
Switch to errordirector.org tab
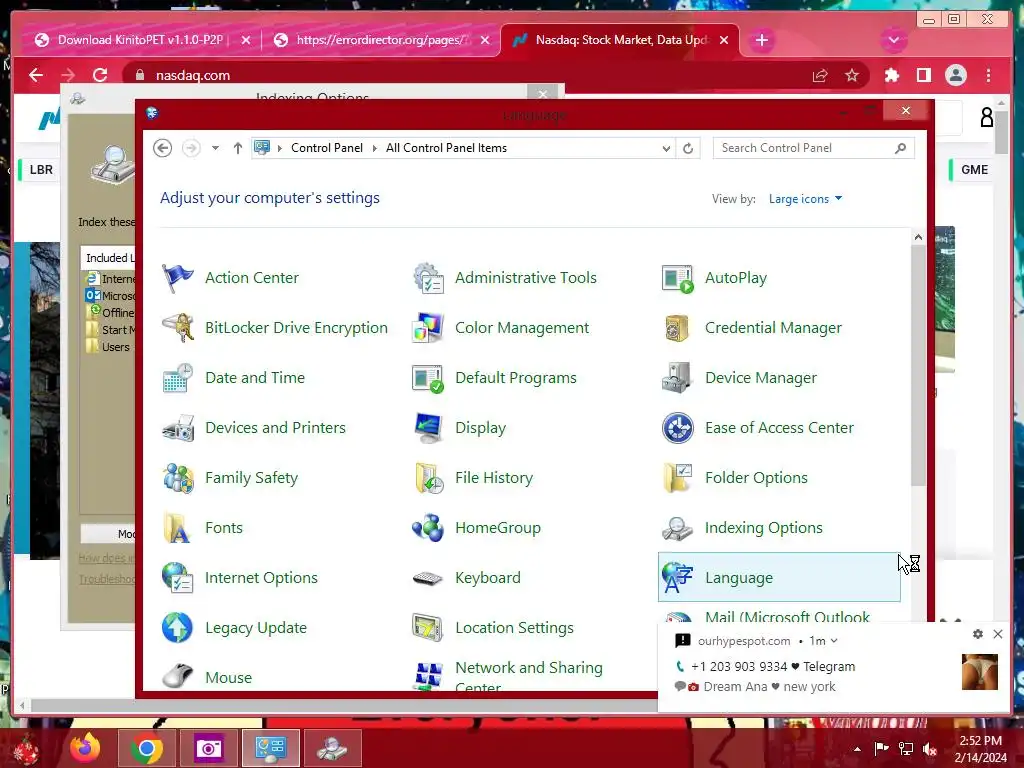(x=382, y=40)
